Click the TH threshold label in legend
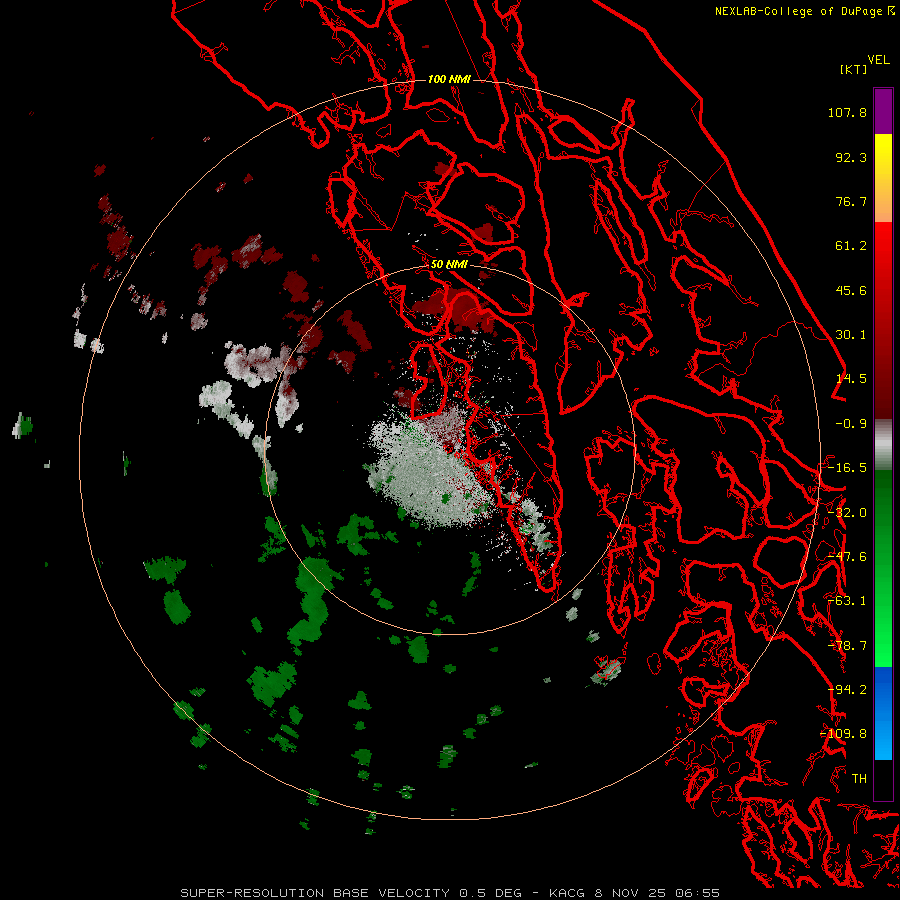The height and width of the screenshot is (900, 900). (859, 779)
